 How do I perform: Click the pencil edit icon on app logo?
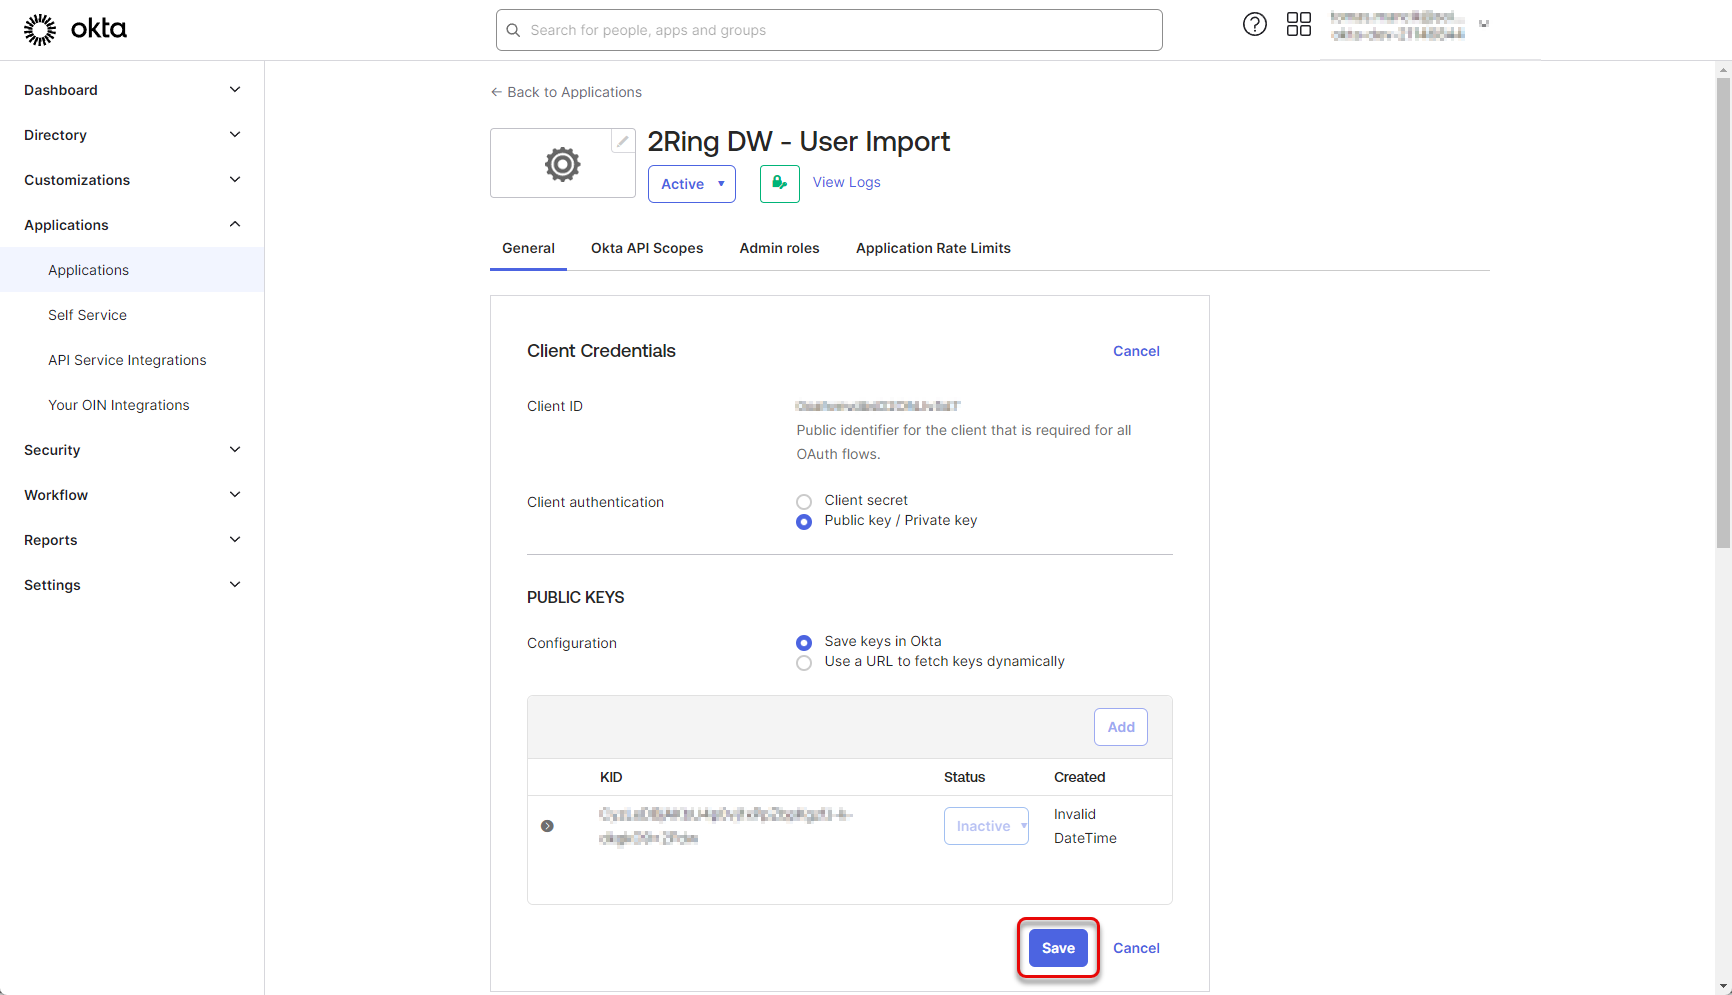coord(622,142)
